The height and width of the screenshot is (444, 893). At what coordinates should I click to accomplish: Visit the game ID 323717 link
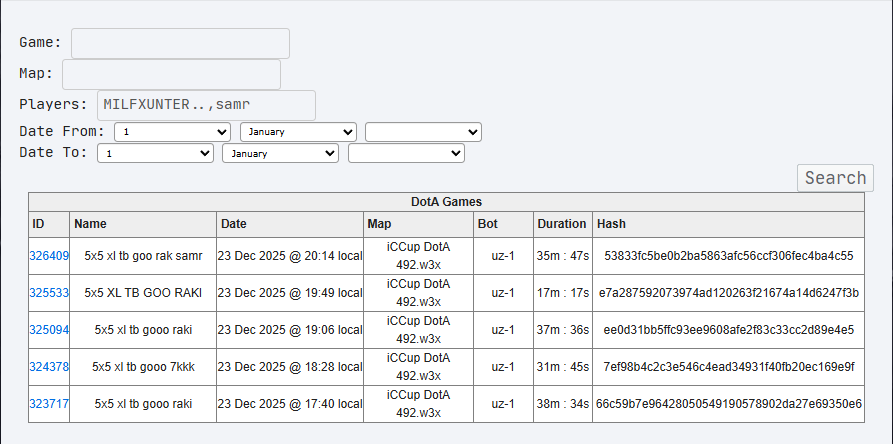49,404
